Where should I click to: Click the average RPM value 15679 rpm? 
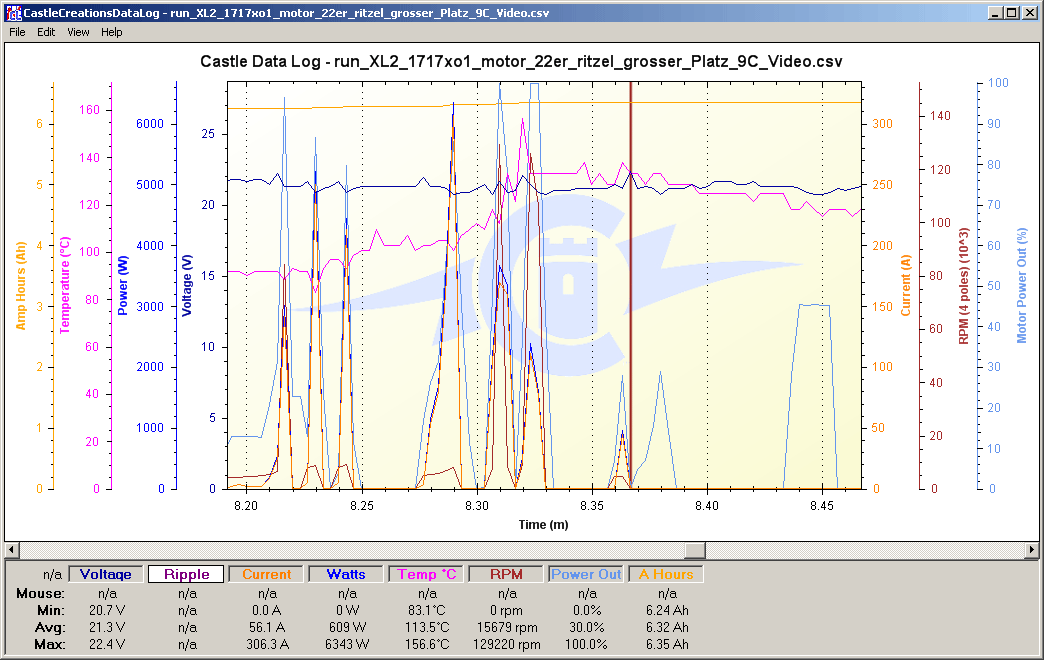click(x=507, y=627)
